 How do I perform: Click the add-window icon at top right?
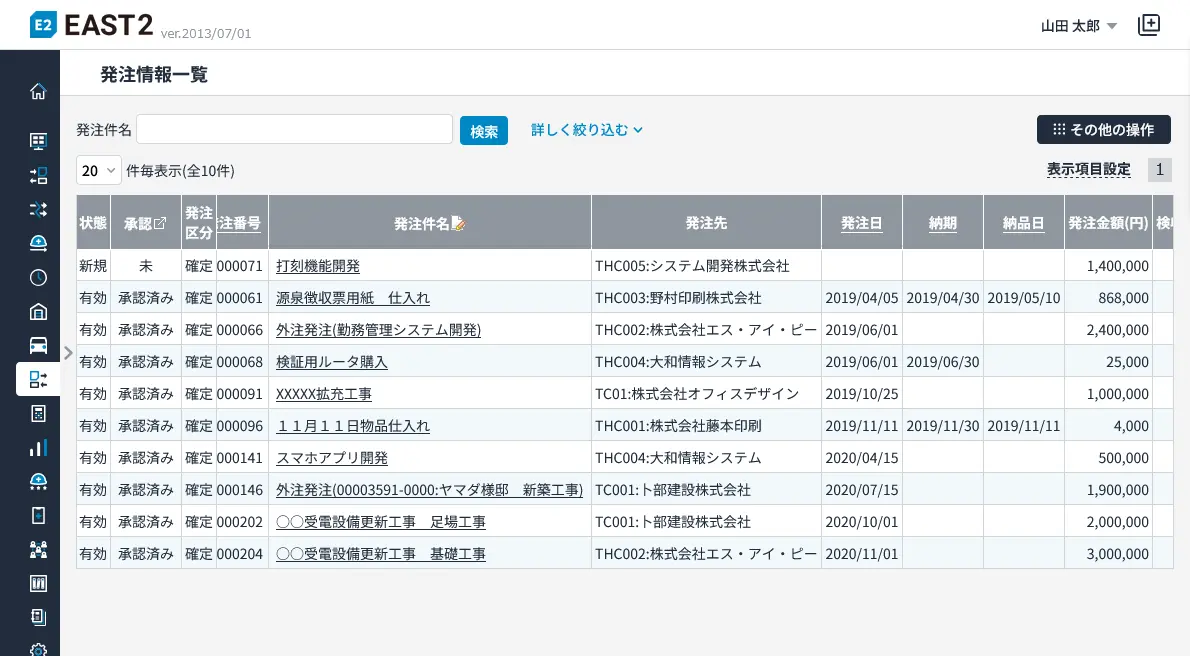pyautogui.click(x=1149, y=26)
